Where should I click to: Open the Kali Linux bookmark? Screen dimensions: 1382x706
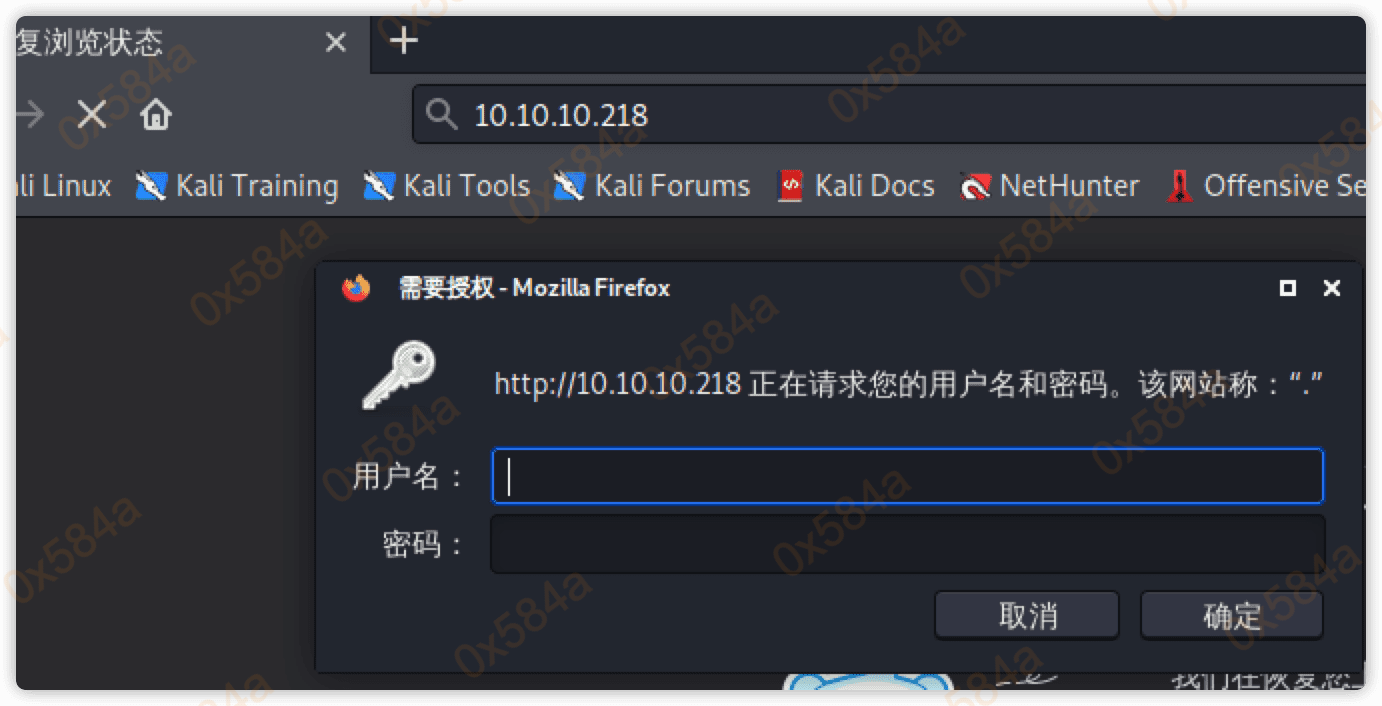click(x=63, y=186)
